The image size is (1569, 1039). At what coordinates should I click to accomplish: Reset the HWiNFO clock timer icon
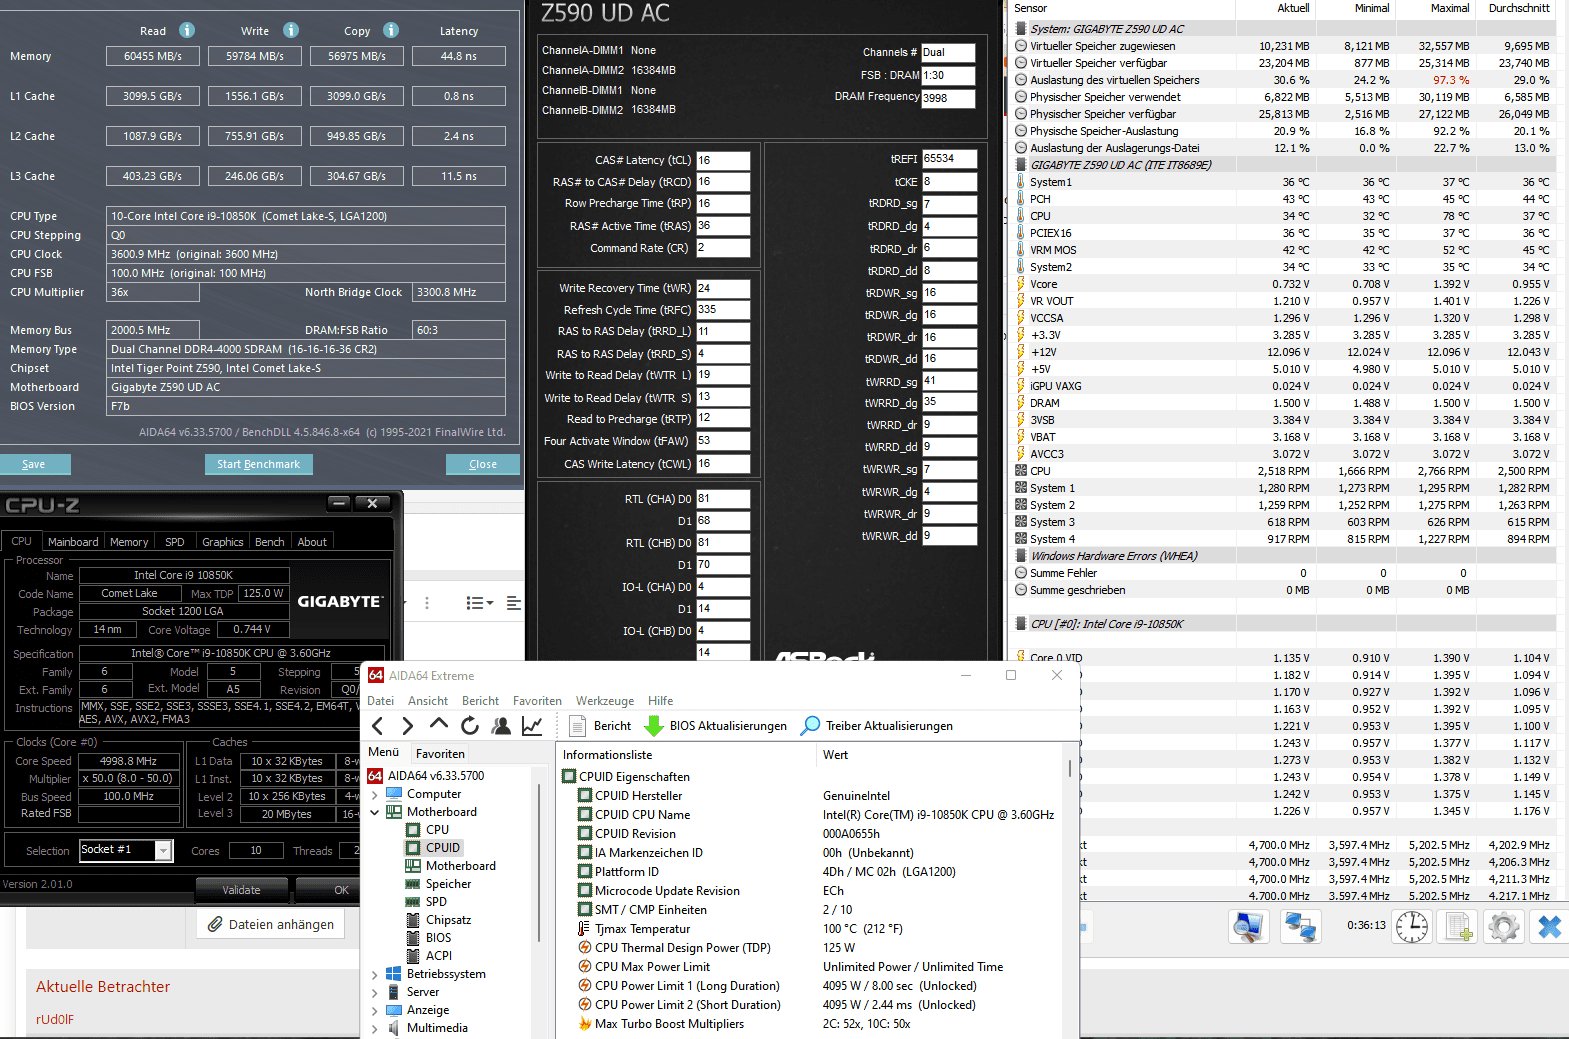coord(1412,927)
